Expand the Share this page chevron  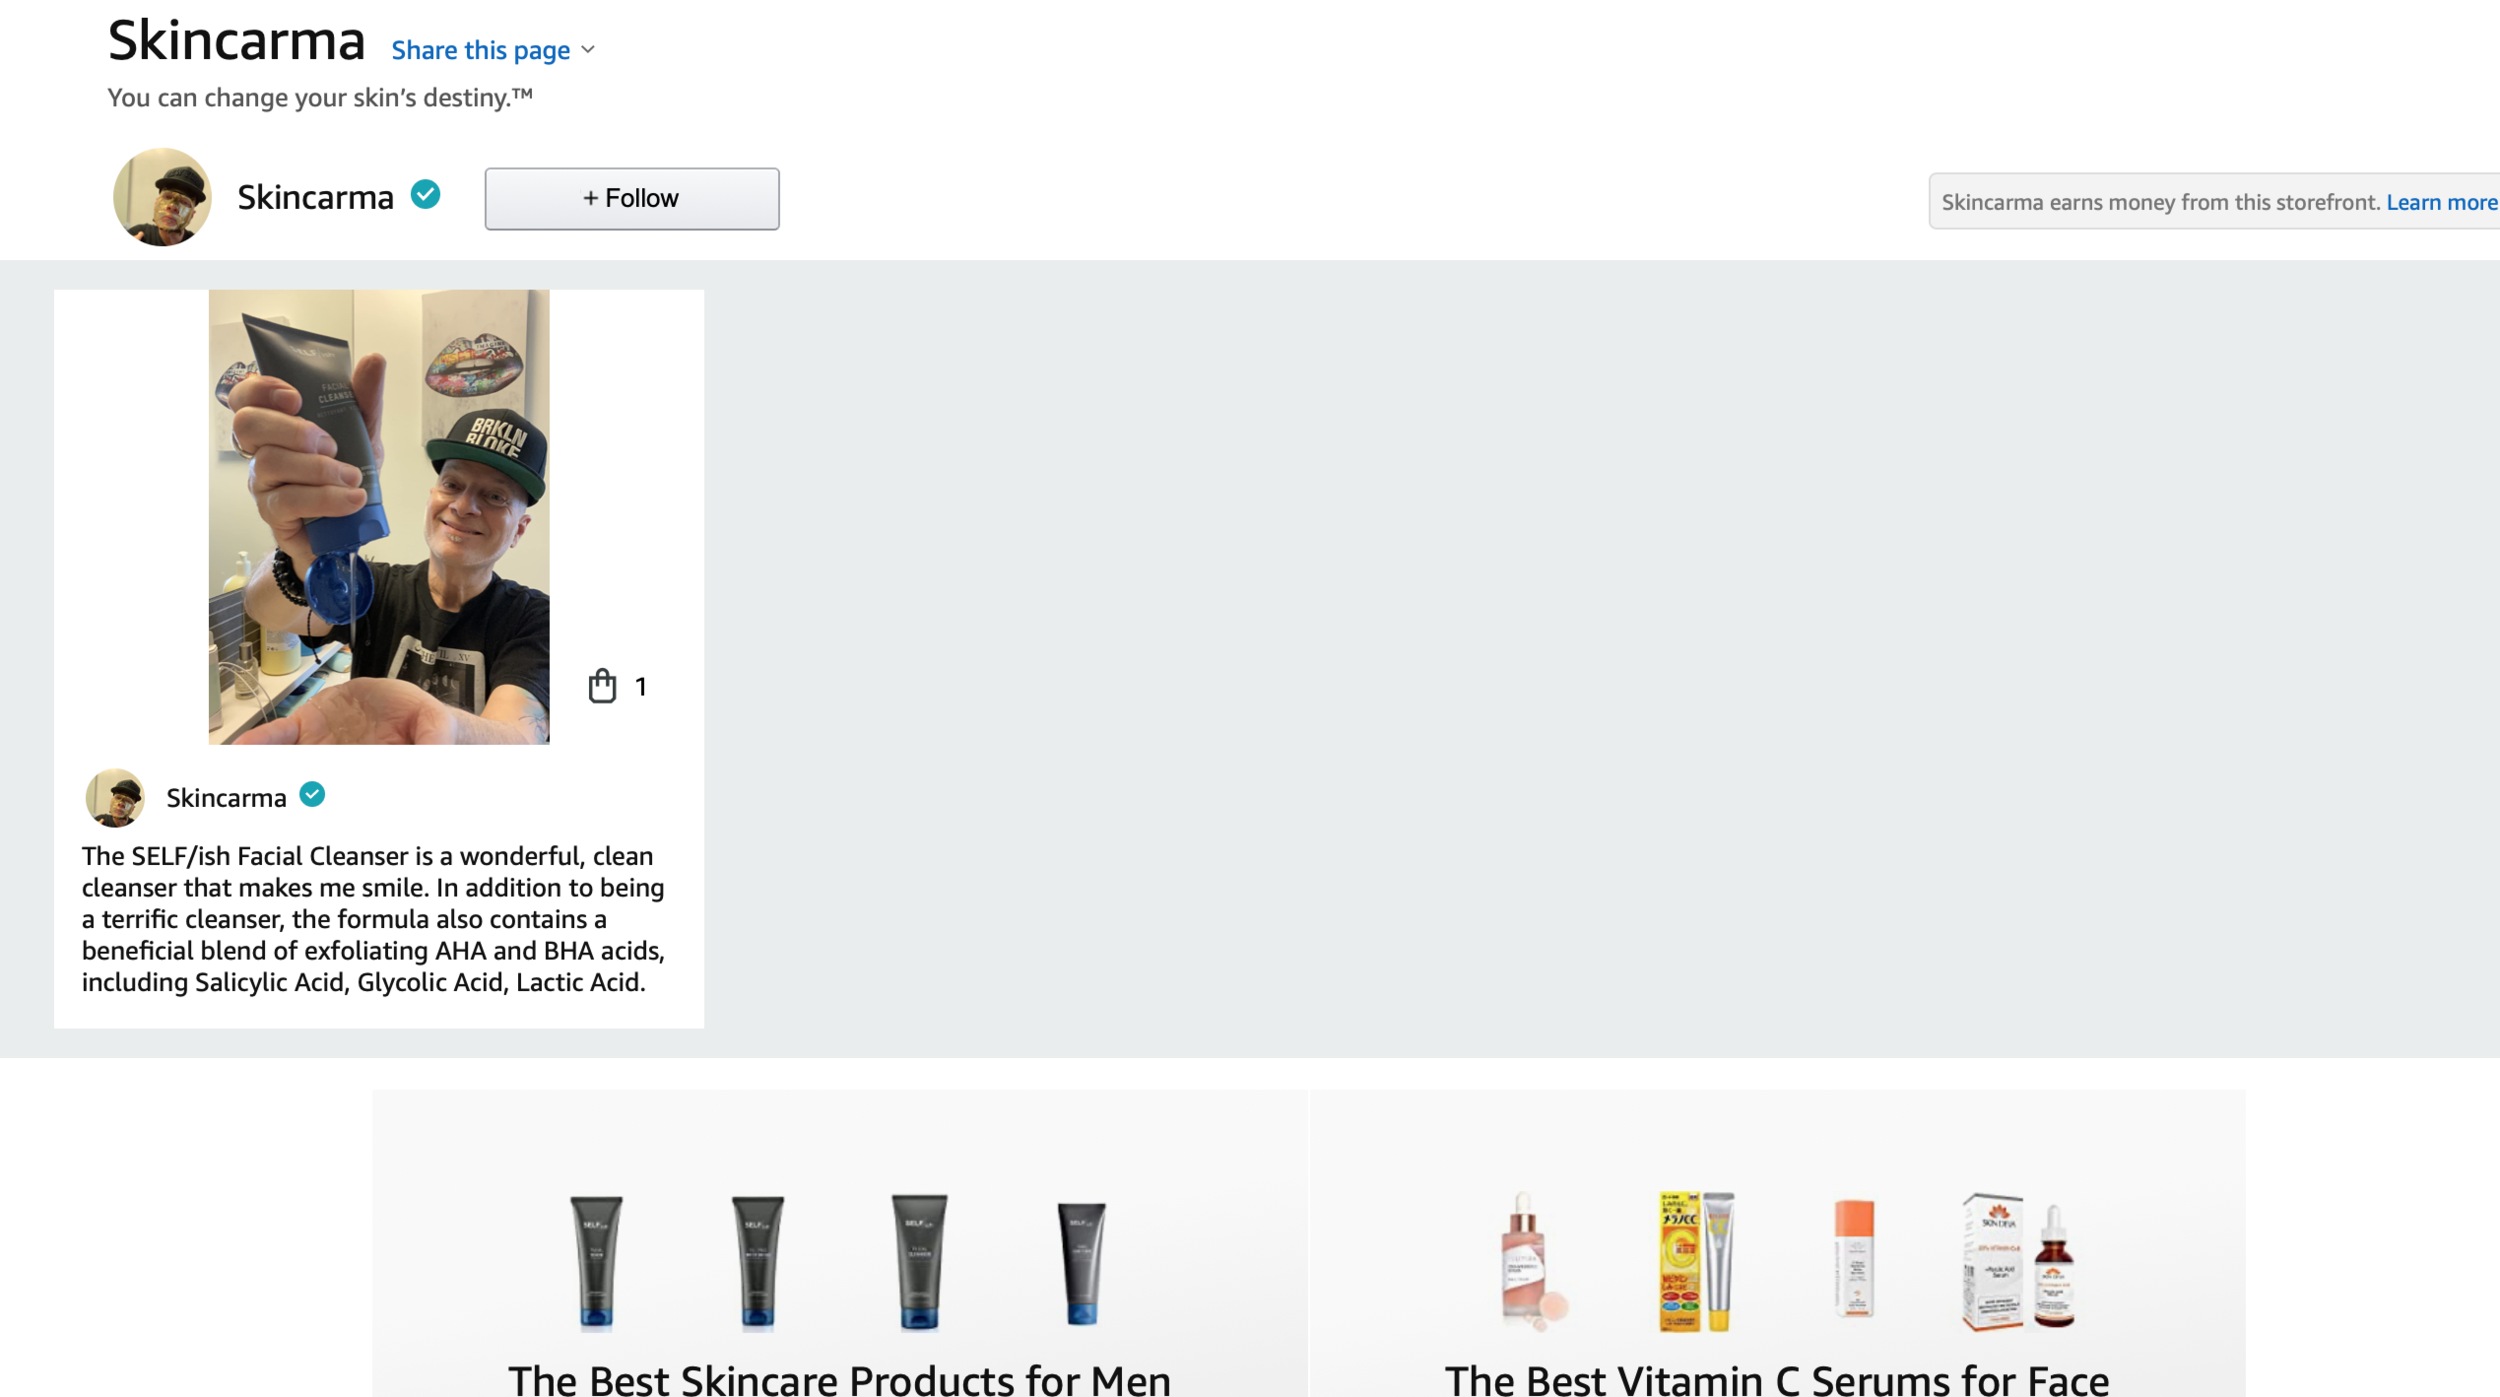(588, 50)
